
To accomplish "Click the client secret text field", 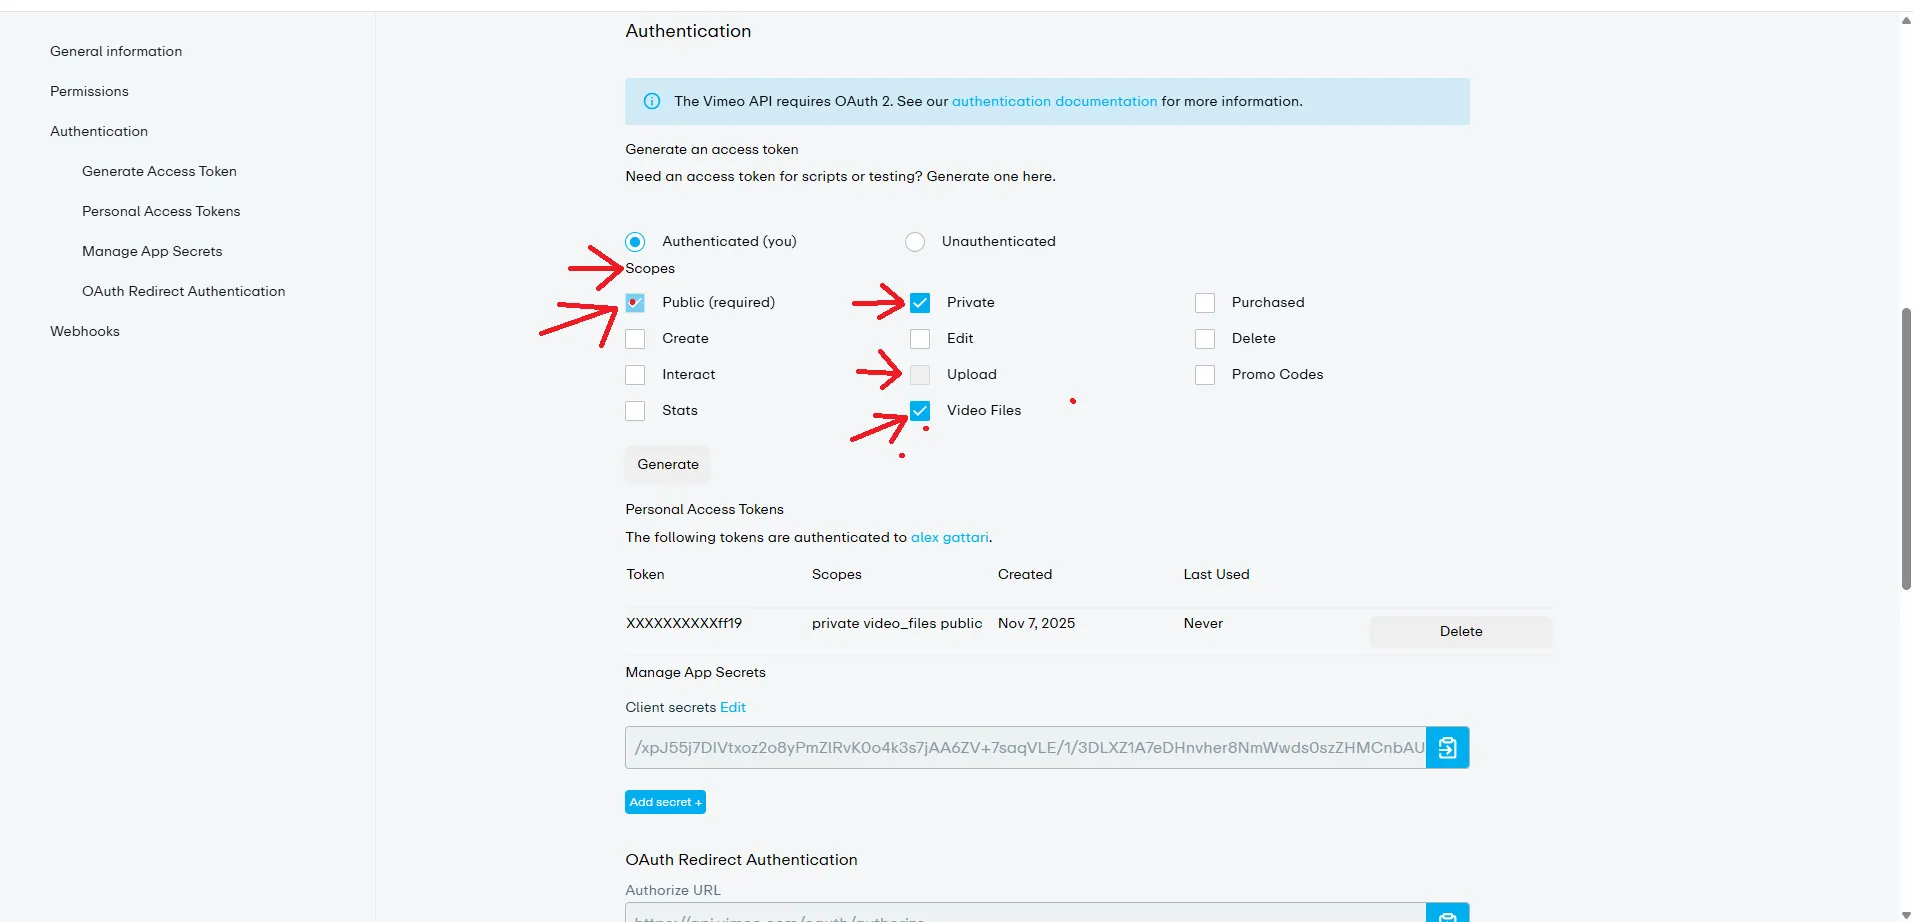I will pyautogui.click(x=1025, y=747).
